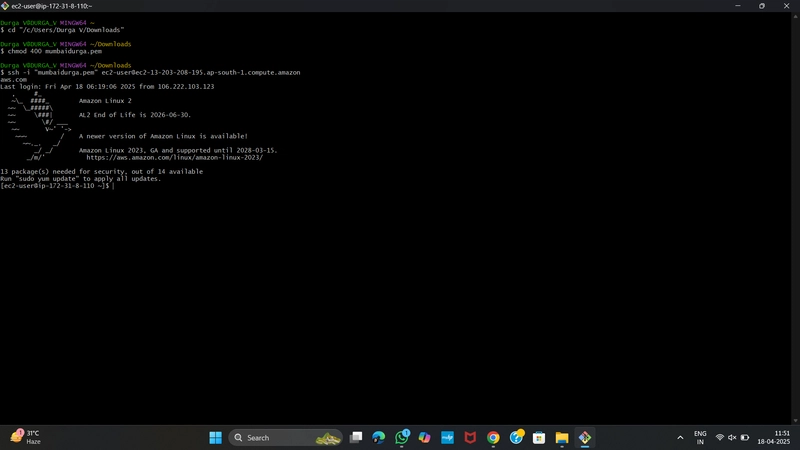Click the Git Bash icon in the title bar
Image resolution: width=800 pixels, height=450 pixels.
point(5,6)
